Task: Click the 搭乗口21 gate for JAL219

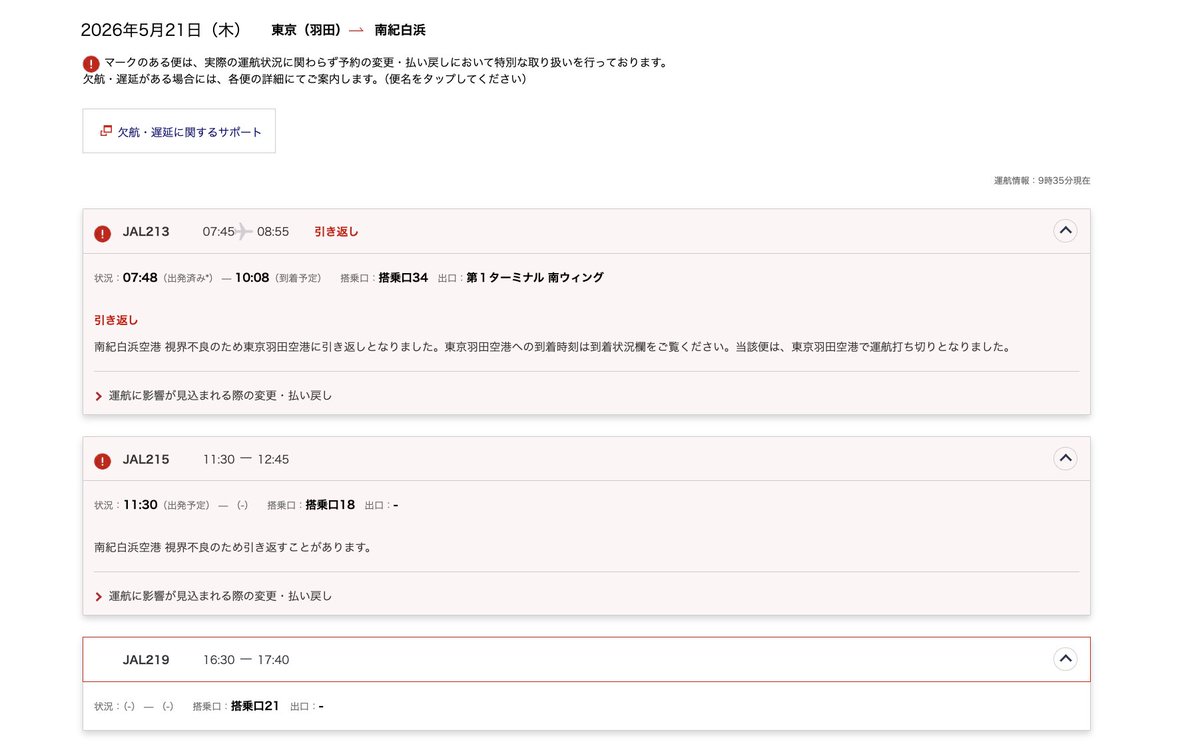Action: 255,706
